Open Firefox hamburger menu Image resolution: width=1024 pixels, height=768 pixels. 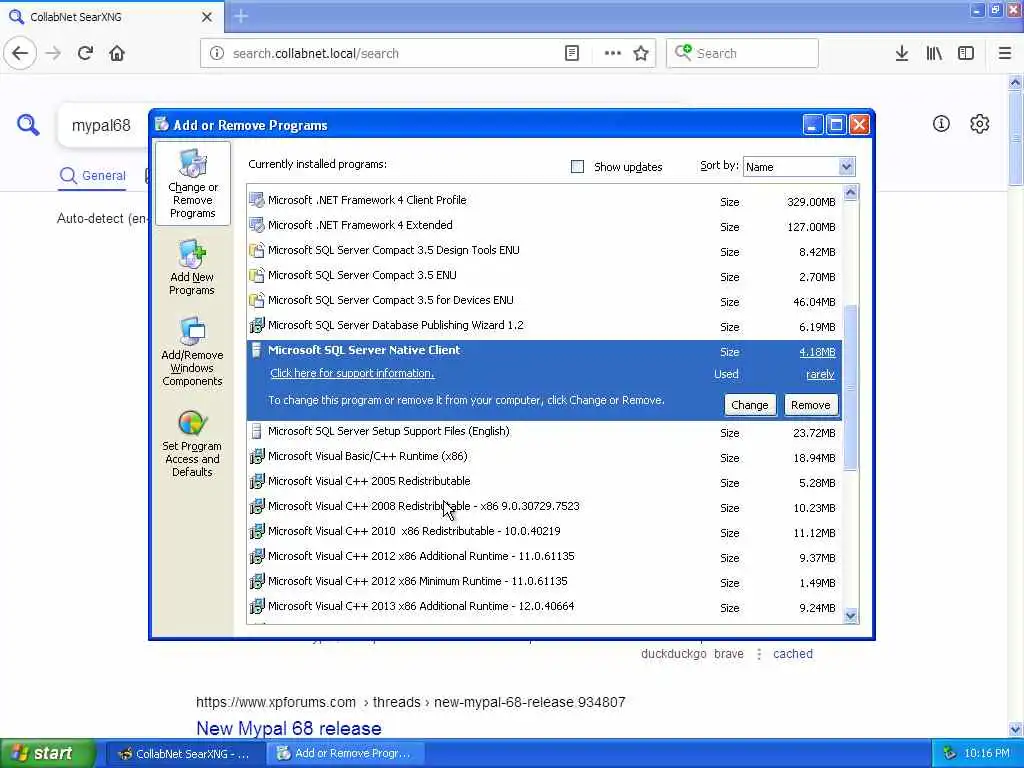tap(1005, 53)
